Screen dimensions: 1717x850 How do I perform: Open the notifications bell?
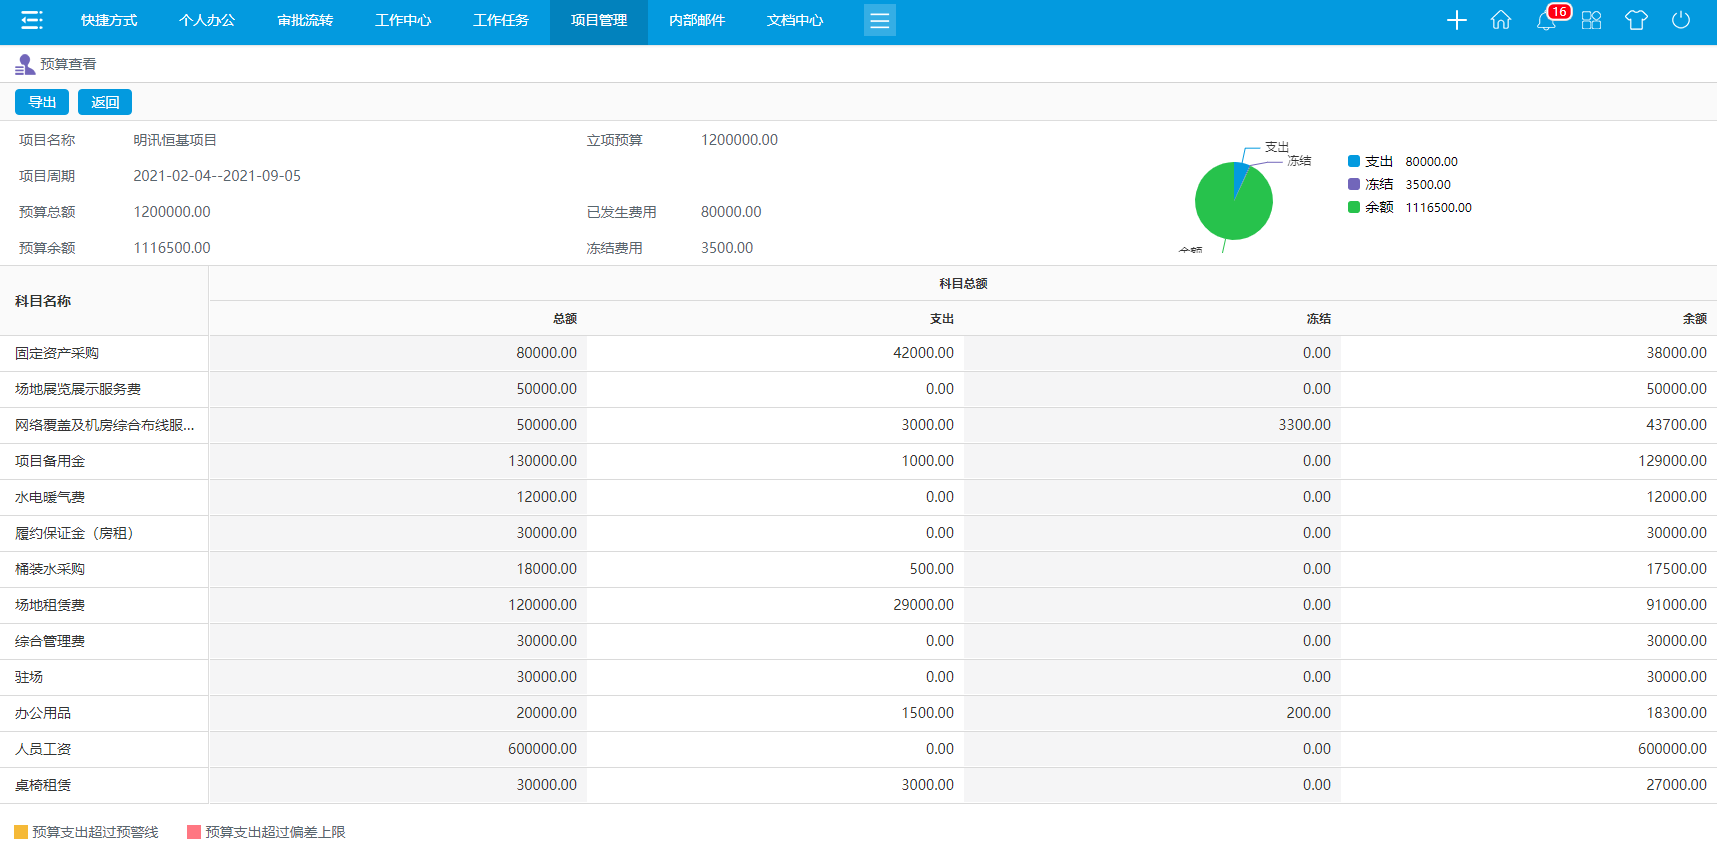[x=1546, y=21]
